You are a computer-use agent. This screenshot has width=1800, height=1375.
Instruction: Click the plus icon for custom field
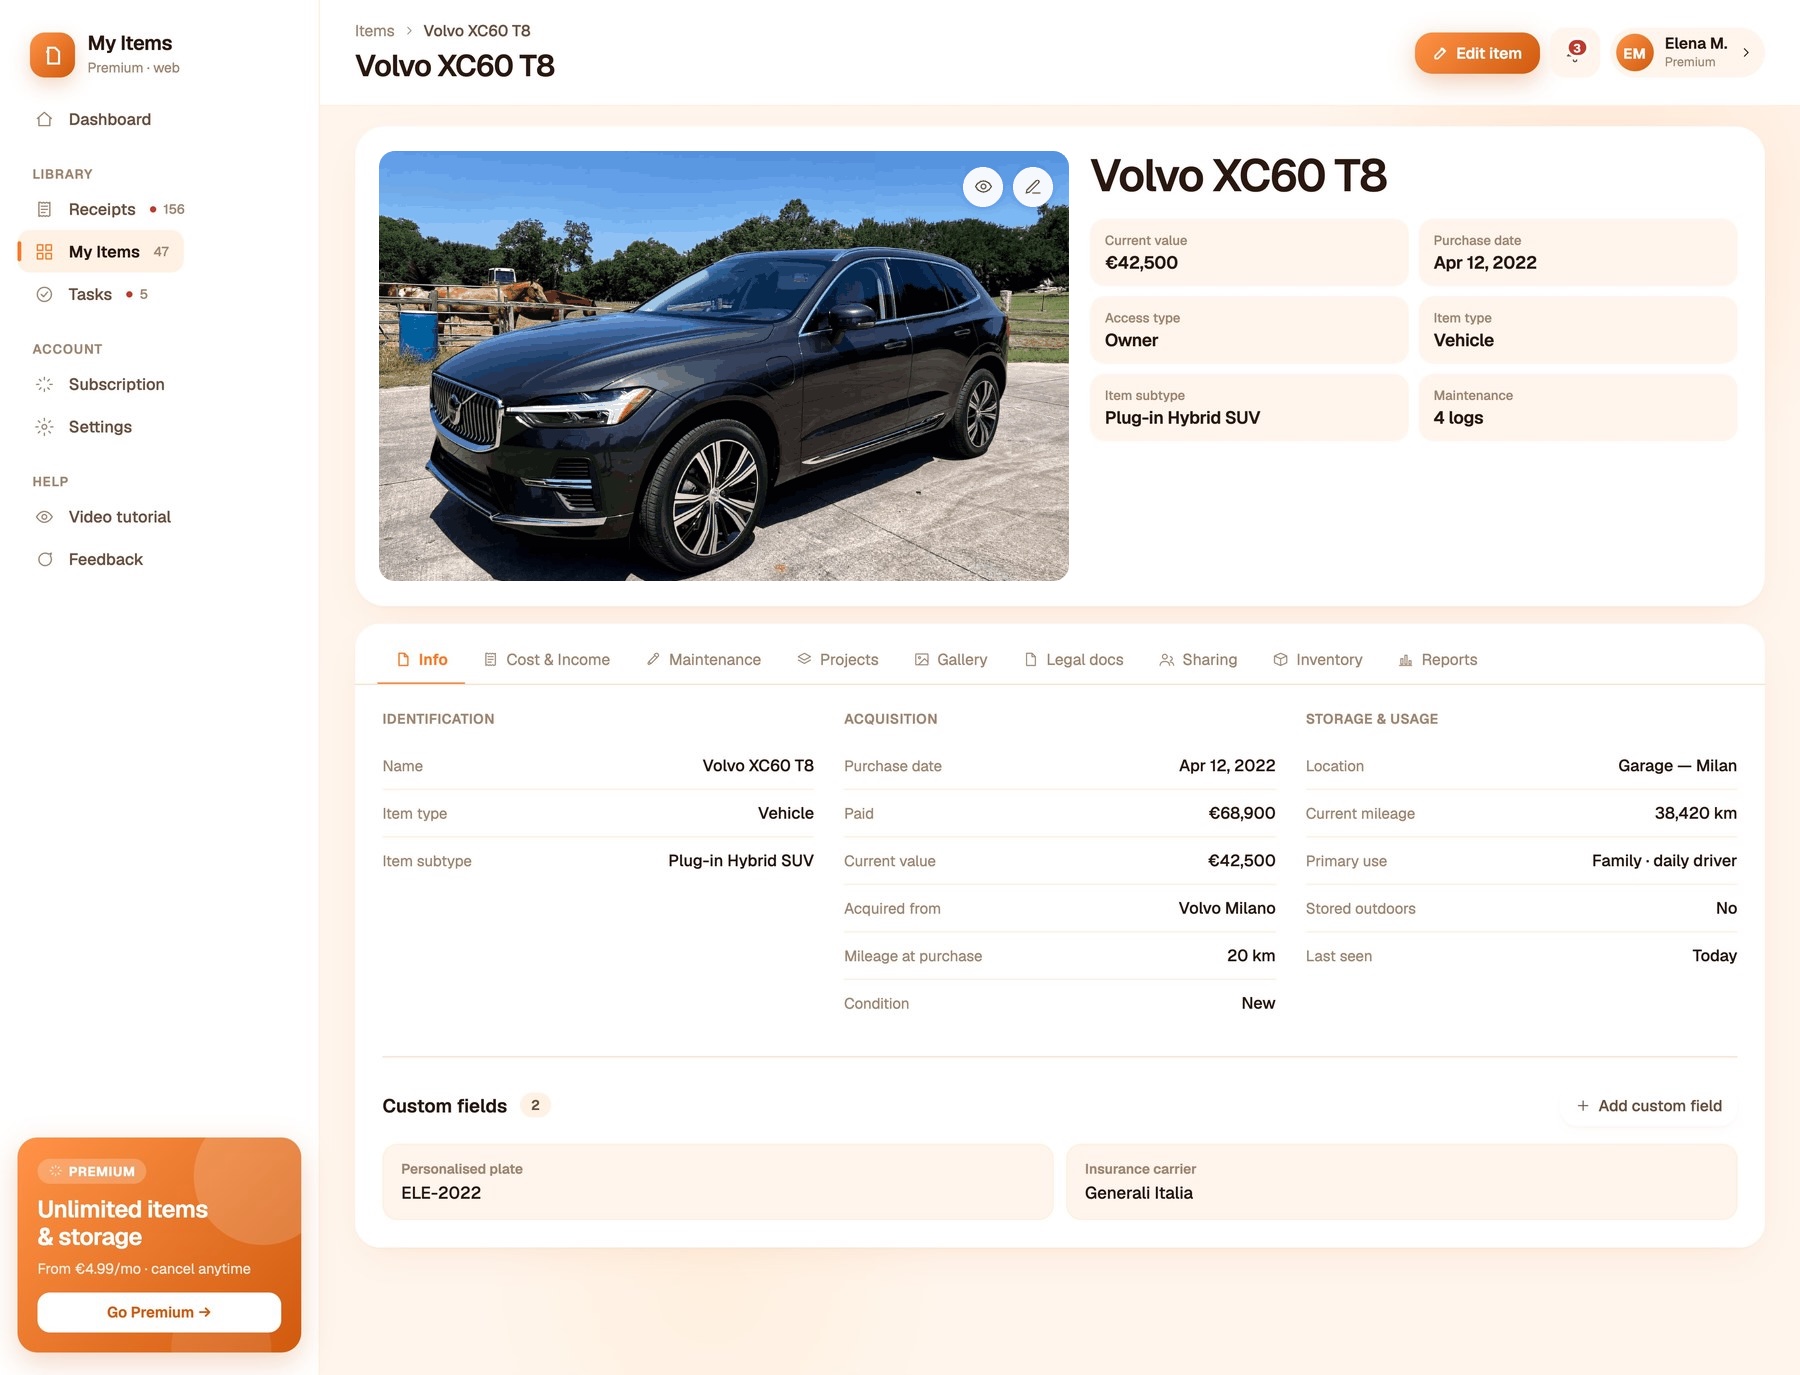click(1583, 1106)
